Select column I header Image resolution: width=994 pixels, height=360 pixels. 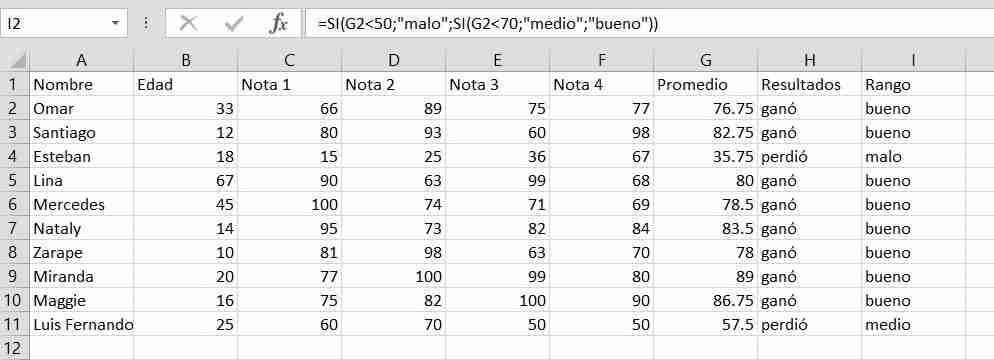coord(913,60)
